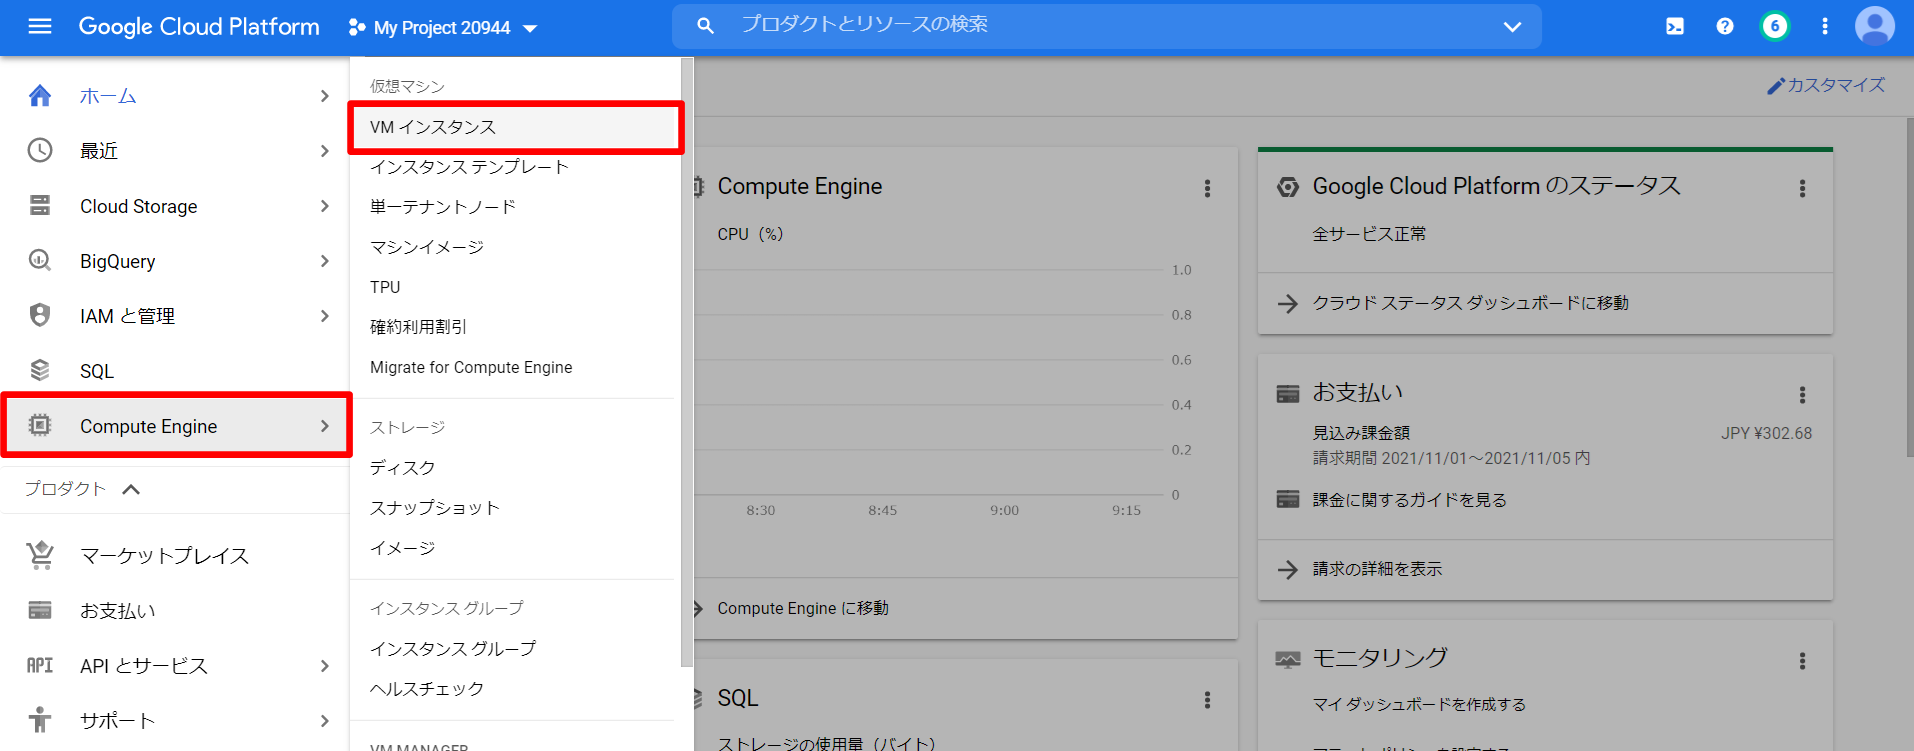
Task: Activate Cloud Shell from top bar
Action: pyautogui.click(x=1675, y=27)
